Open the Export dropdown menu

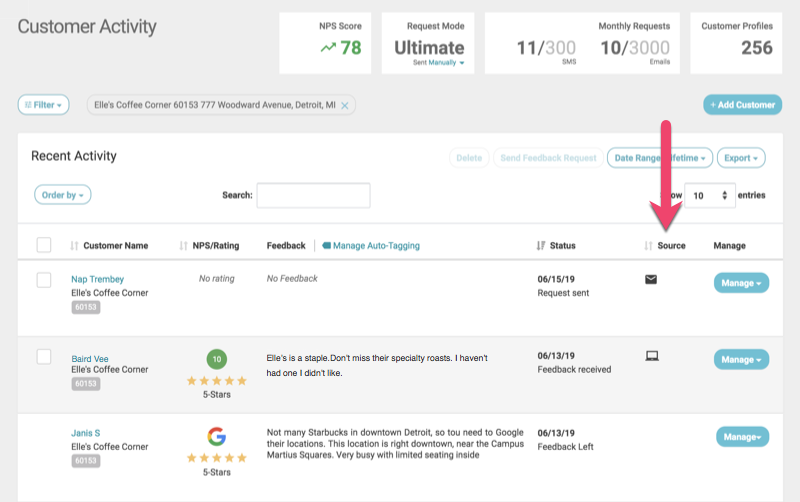(743, 158)
